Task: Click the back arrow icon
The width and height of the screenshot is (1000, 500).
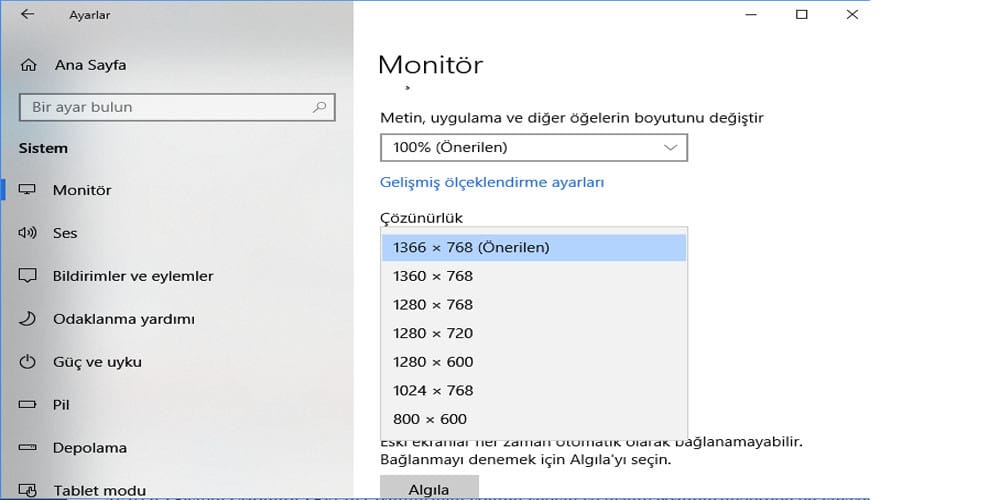Action: [27, 15]
